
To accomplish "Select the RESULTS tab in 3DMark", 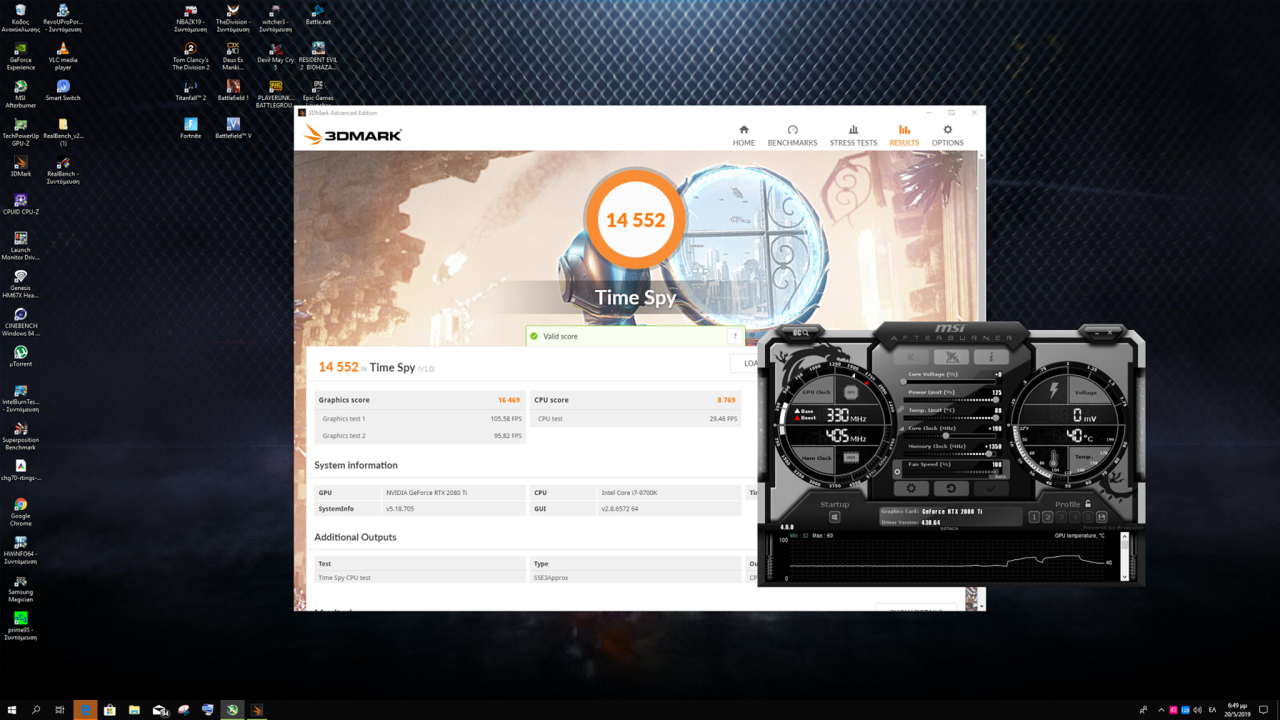I will tap(904, 136).
